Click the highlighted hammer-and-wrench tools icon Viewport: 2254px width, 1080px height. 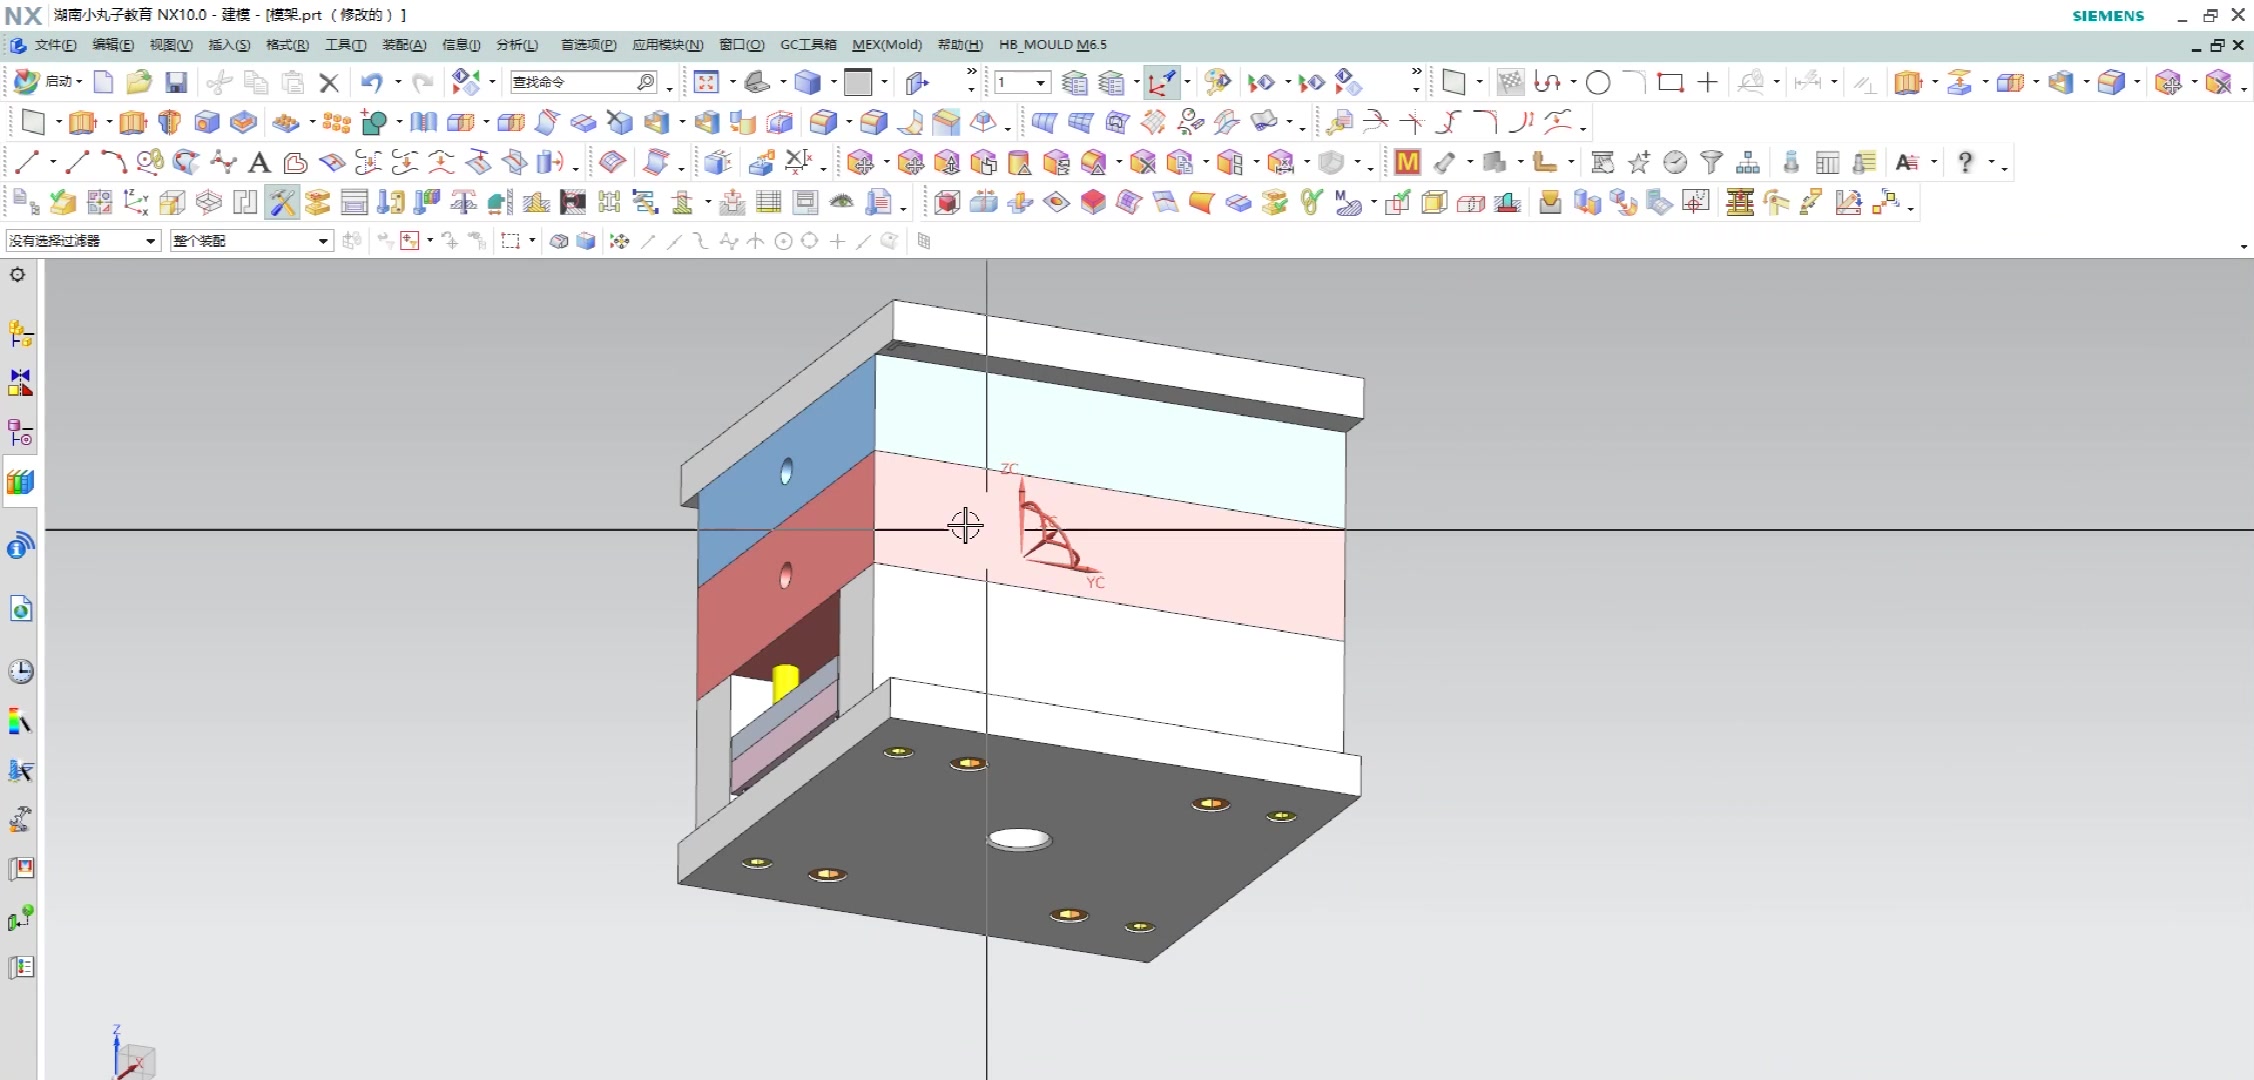[x=283, y=202]
